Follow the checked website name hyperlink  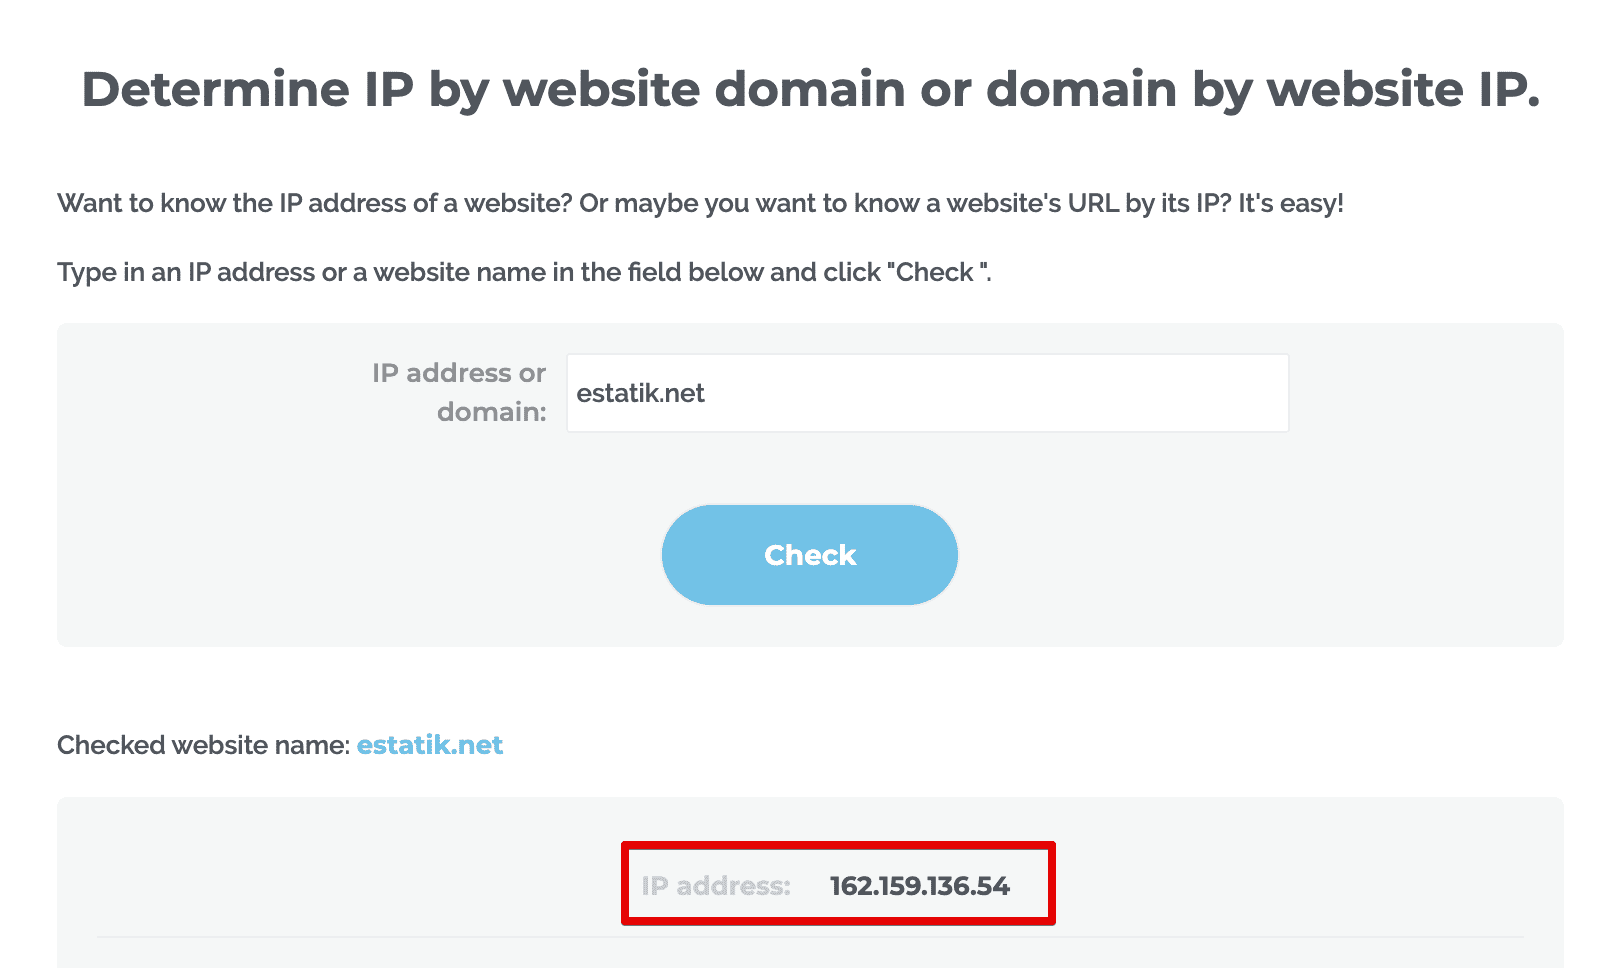pyautogui.click(x=430, y=745)
